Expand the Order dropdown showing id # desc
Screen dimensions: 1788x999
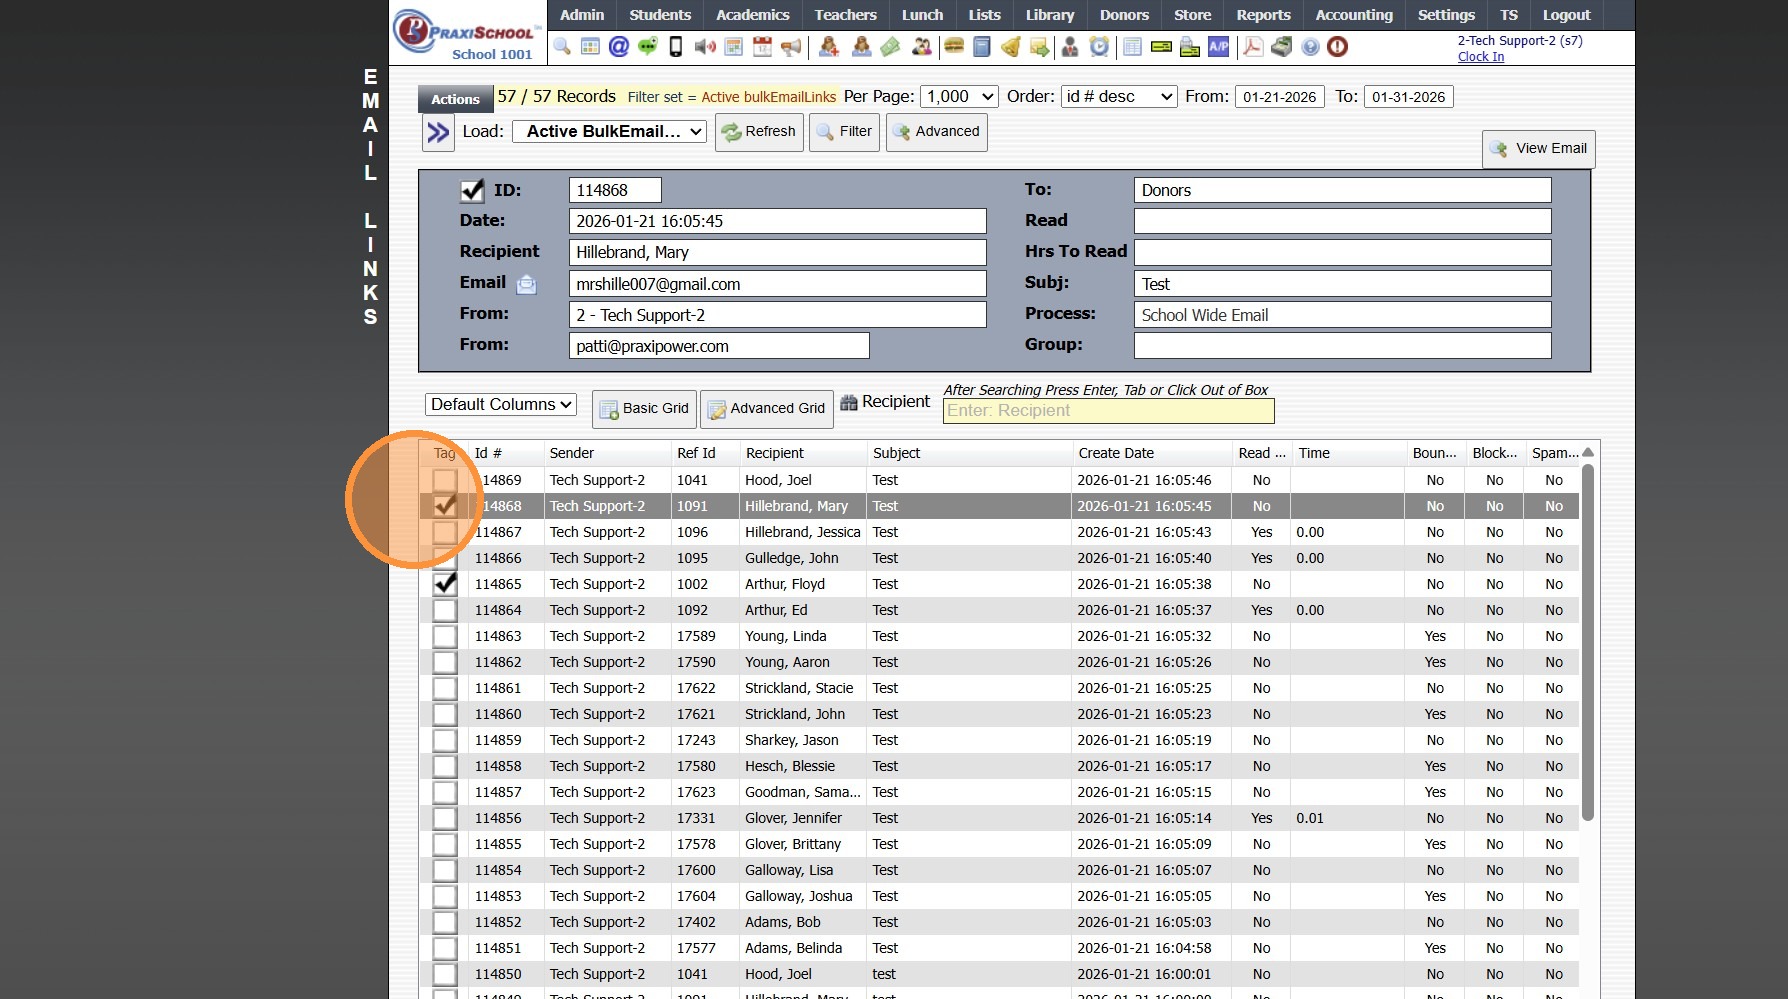point(1118,97)
